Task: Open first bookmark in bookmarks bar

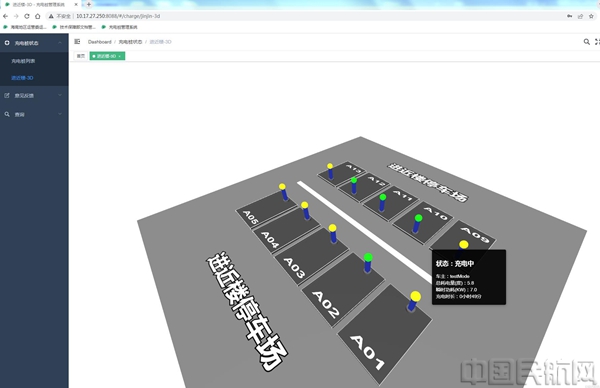Action: pyautogui.click(x=25, y=27)
